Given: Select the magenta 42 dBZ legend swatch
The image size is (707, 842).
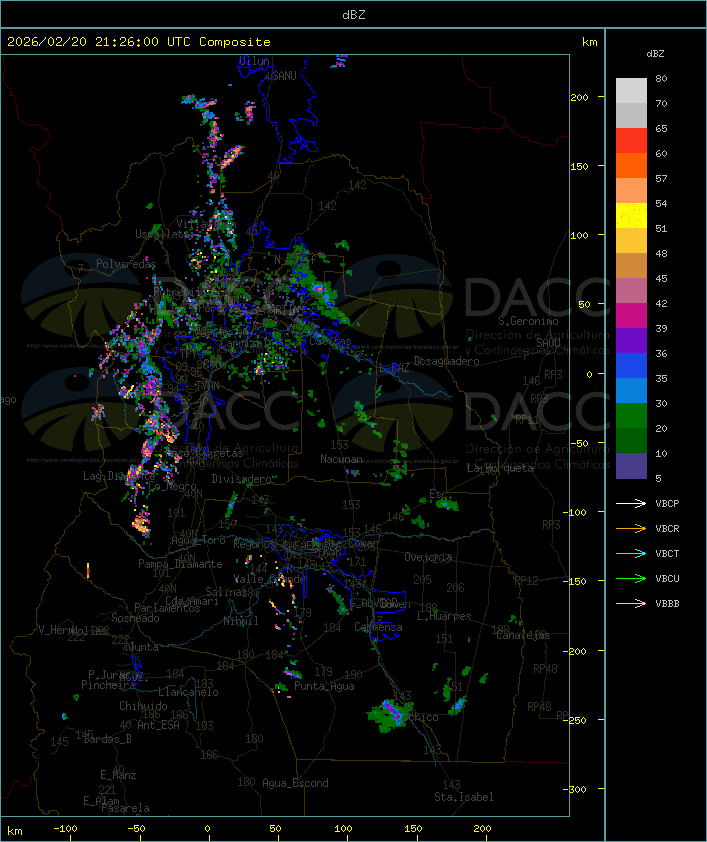Looking at the screenshot, I should click(631, 315).
